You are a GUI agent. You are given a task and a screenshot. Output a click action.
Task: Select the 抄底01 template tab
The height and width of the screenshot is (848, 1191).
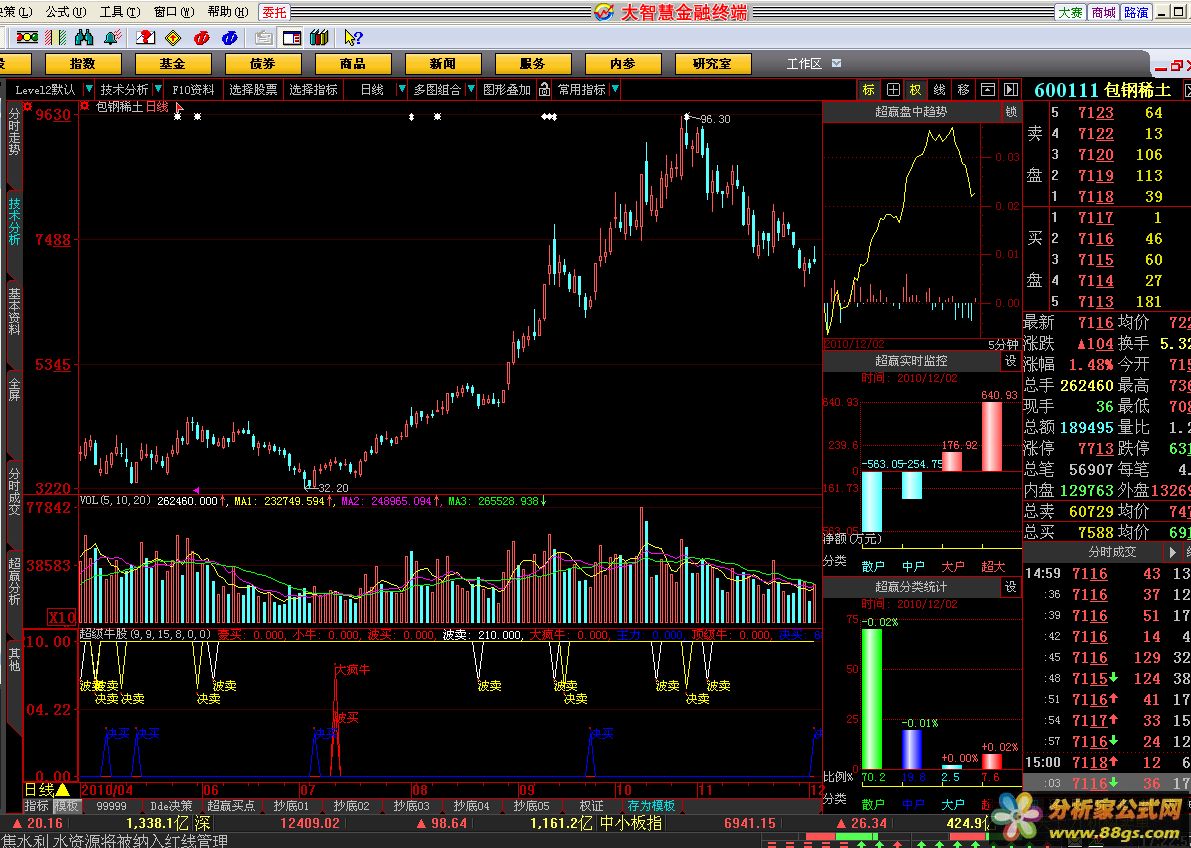pos(292,805)
